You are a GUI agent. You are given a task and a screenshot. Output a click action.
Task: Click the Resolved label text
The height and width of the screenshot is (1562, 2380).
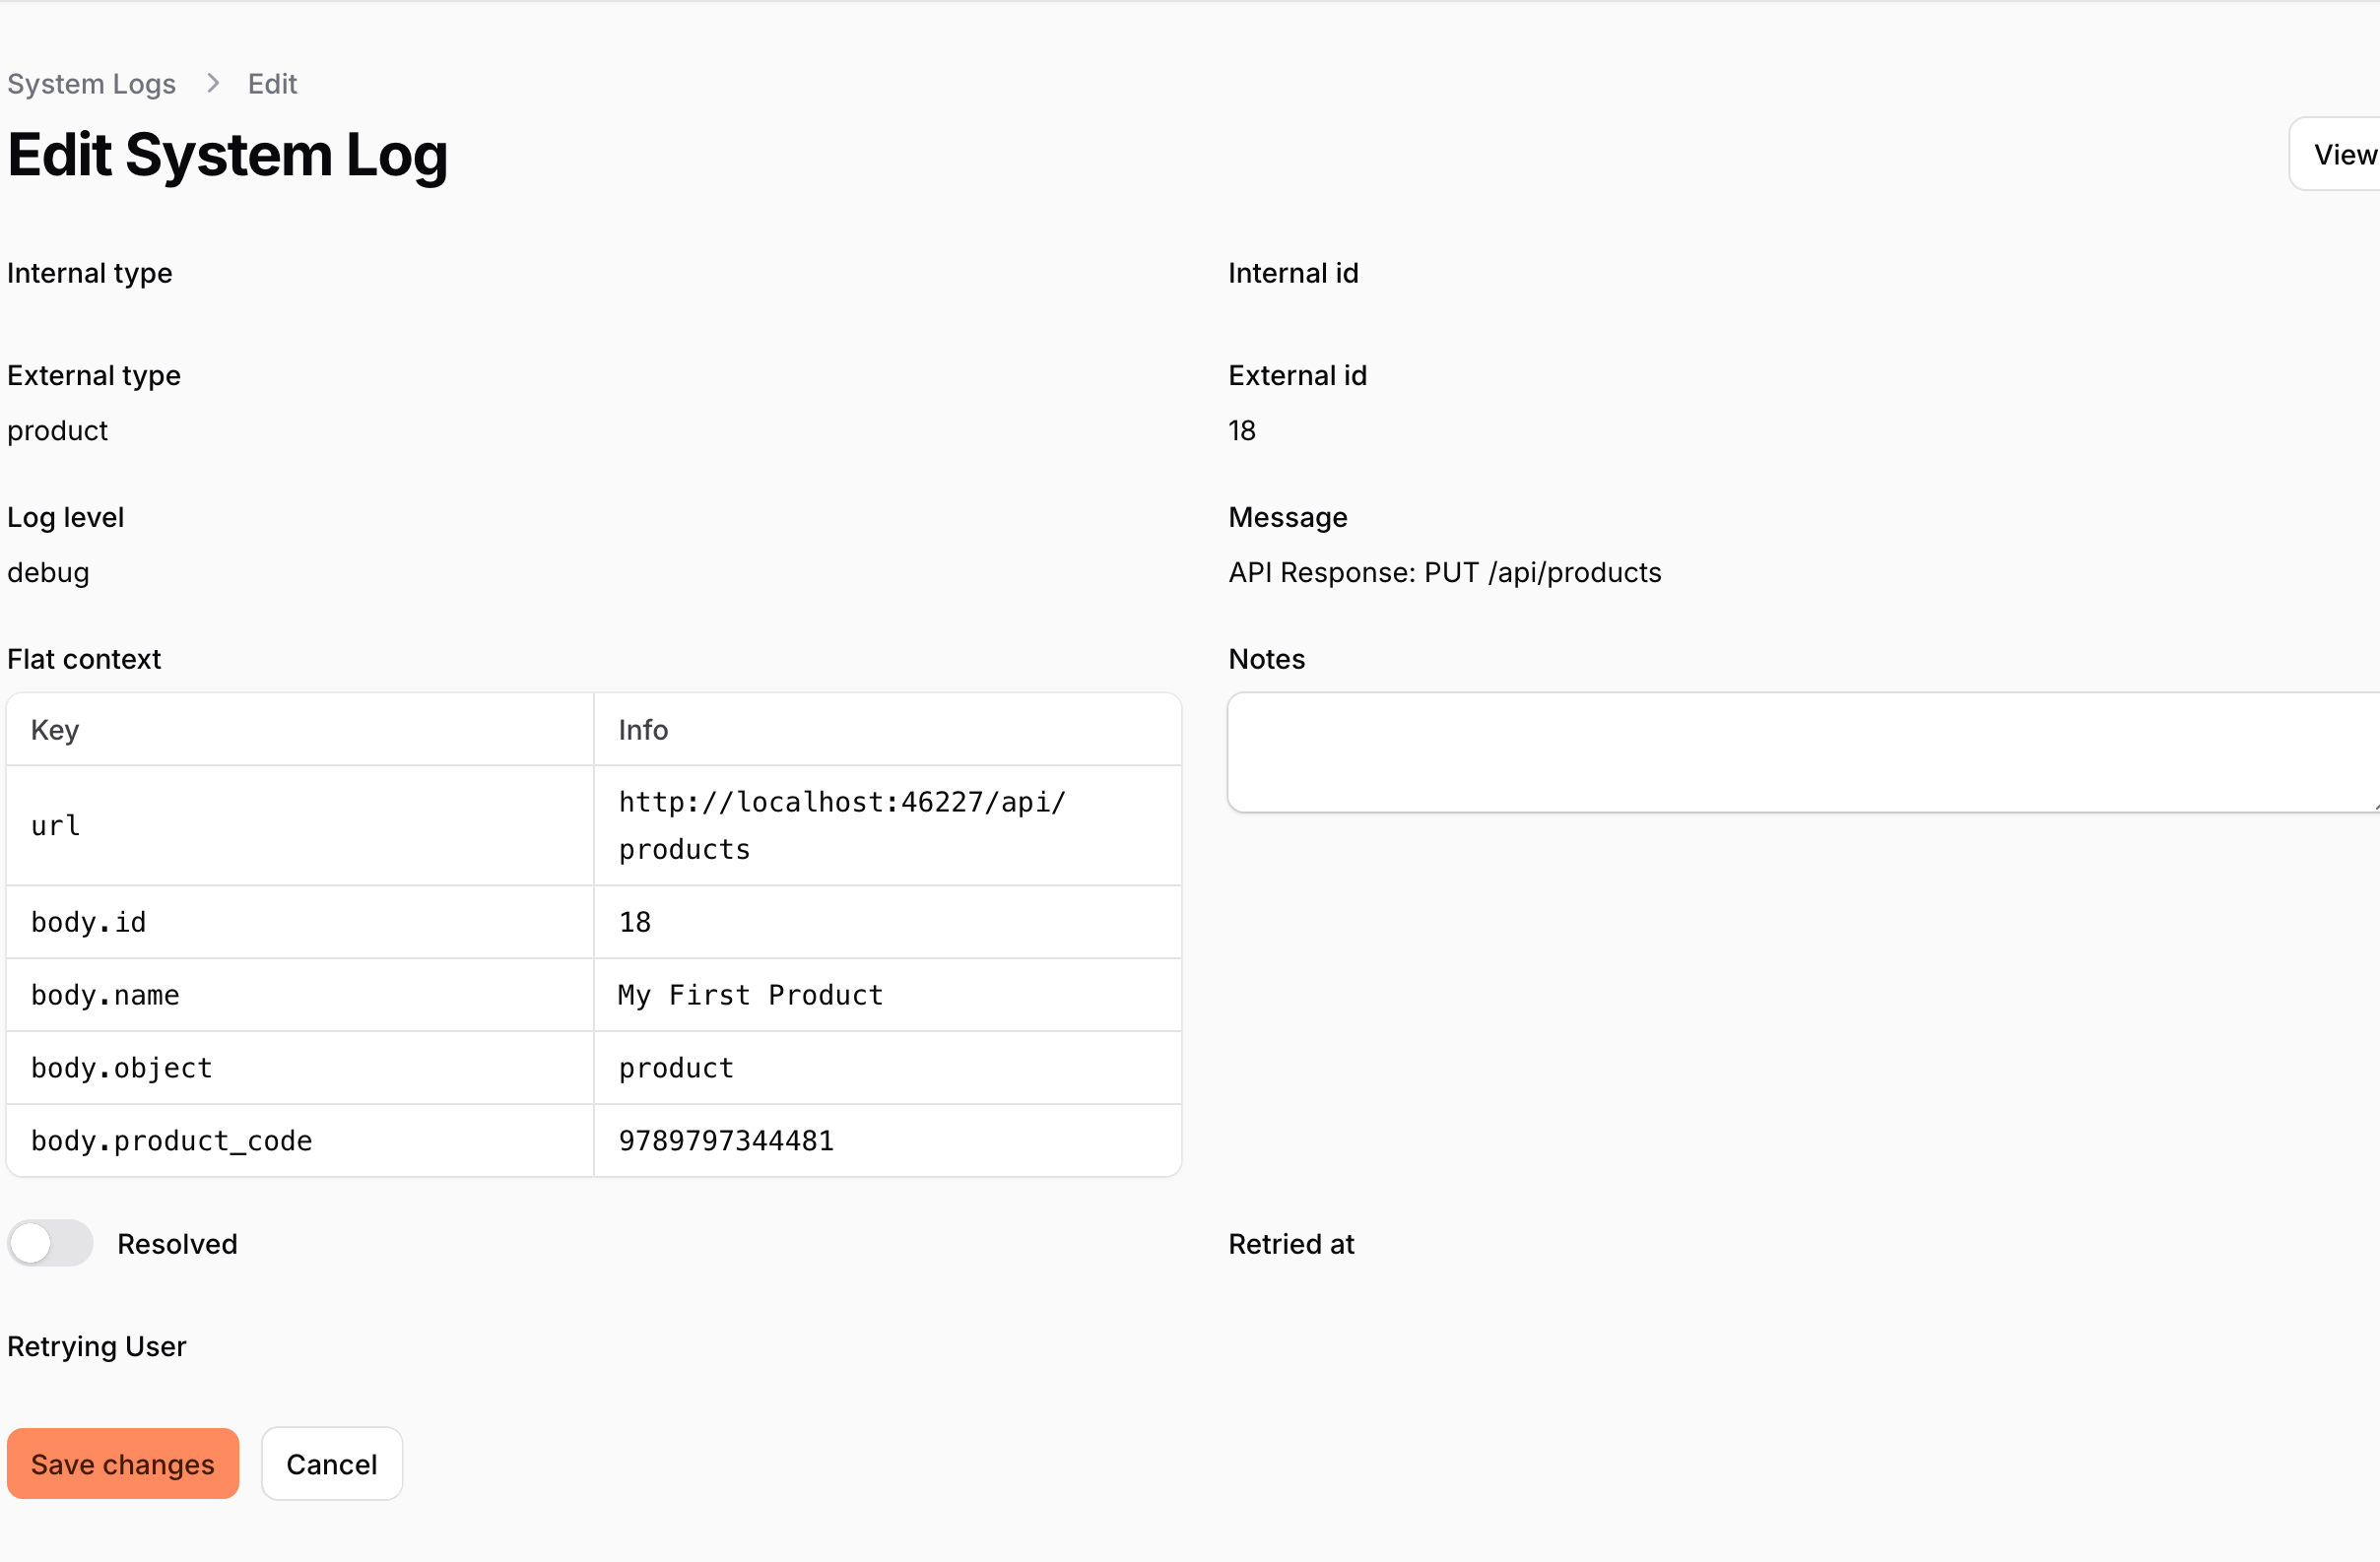(x=177, y=1243)
